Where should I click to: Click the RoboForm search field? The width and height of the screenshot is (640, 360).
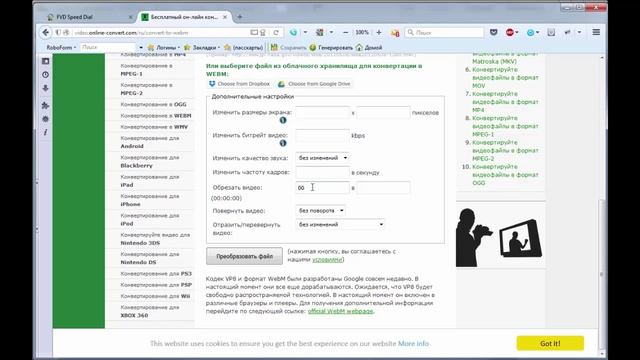(x=107, y=47)
